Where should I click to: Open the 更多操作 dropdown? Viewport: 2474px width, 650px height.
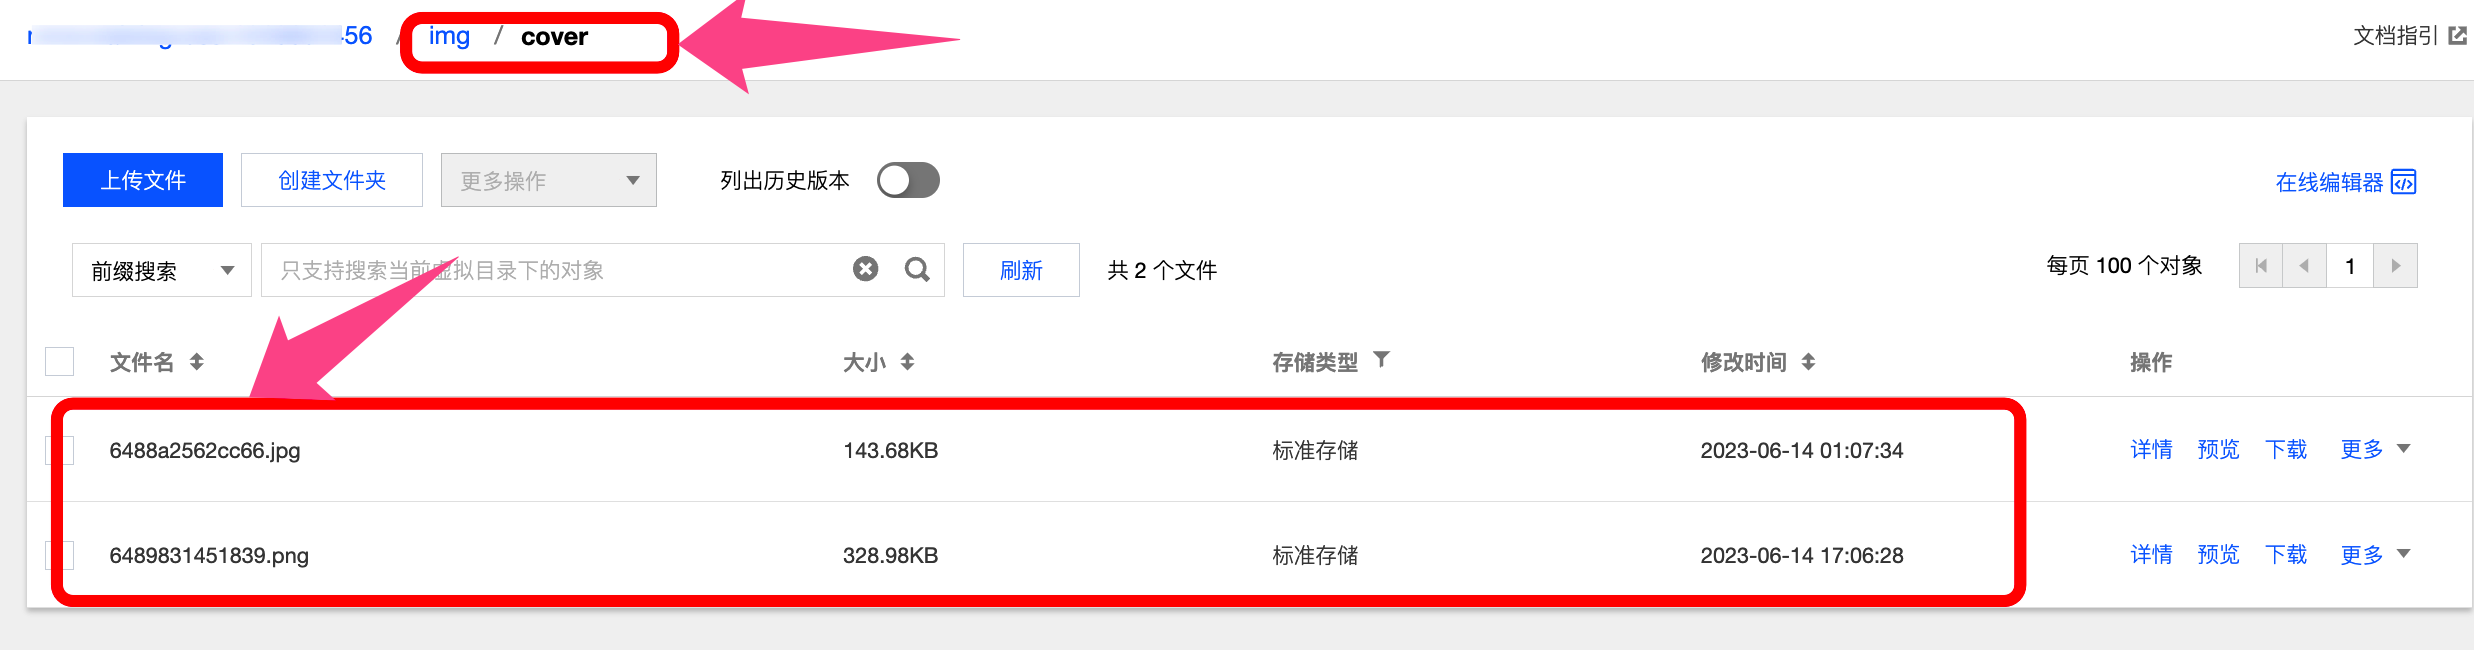548,181
